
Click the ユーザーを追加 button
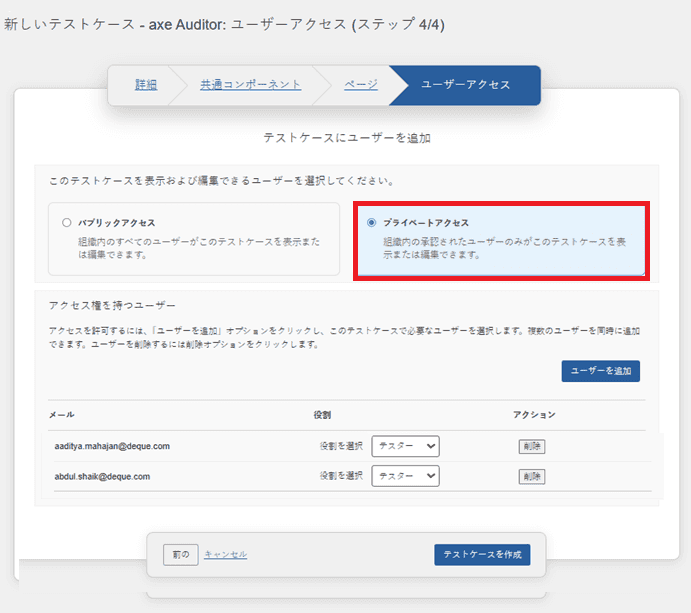600,371
